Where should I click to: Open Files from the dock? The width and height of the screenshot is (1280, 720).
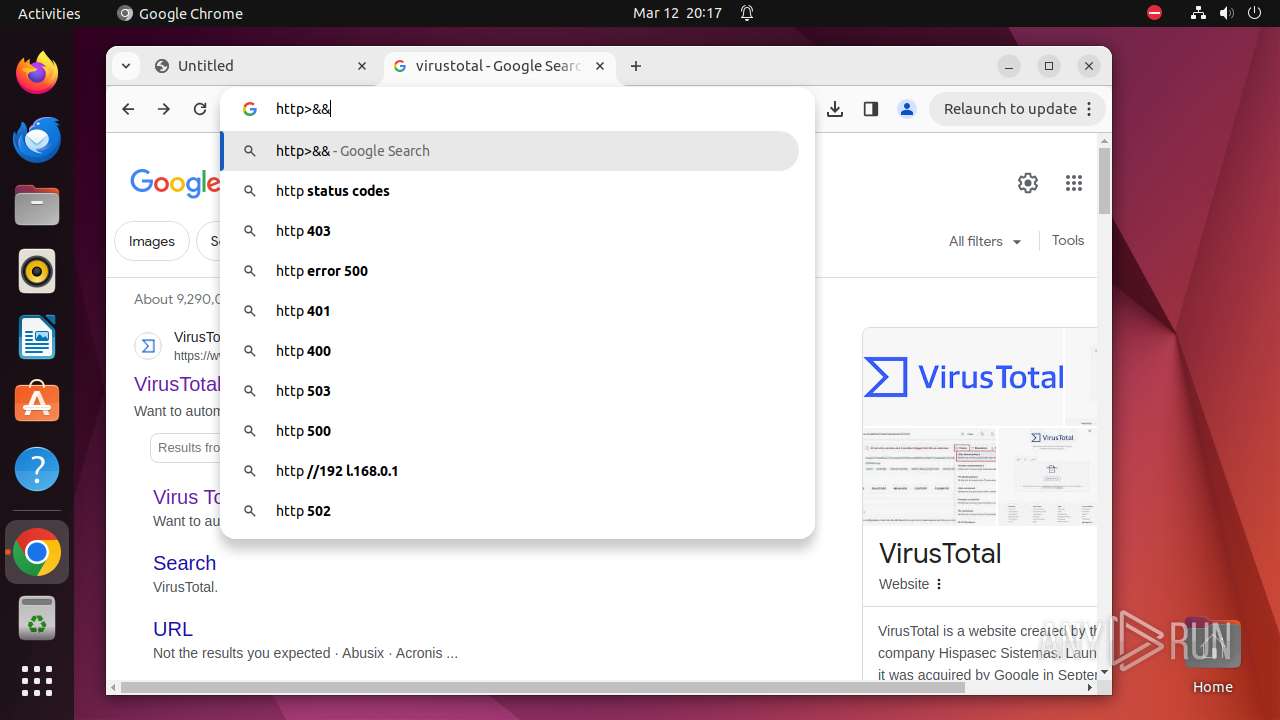(37, 205)
